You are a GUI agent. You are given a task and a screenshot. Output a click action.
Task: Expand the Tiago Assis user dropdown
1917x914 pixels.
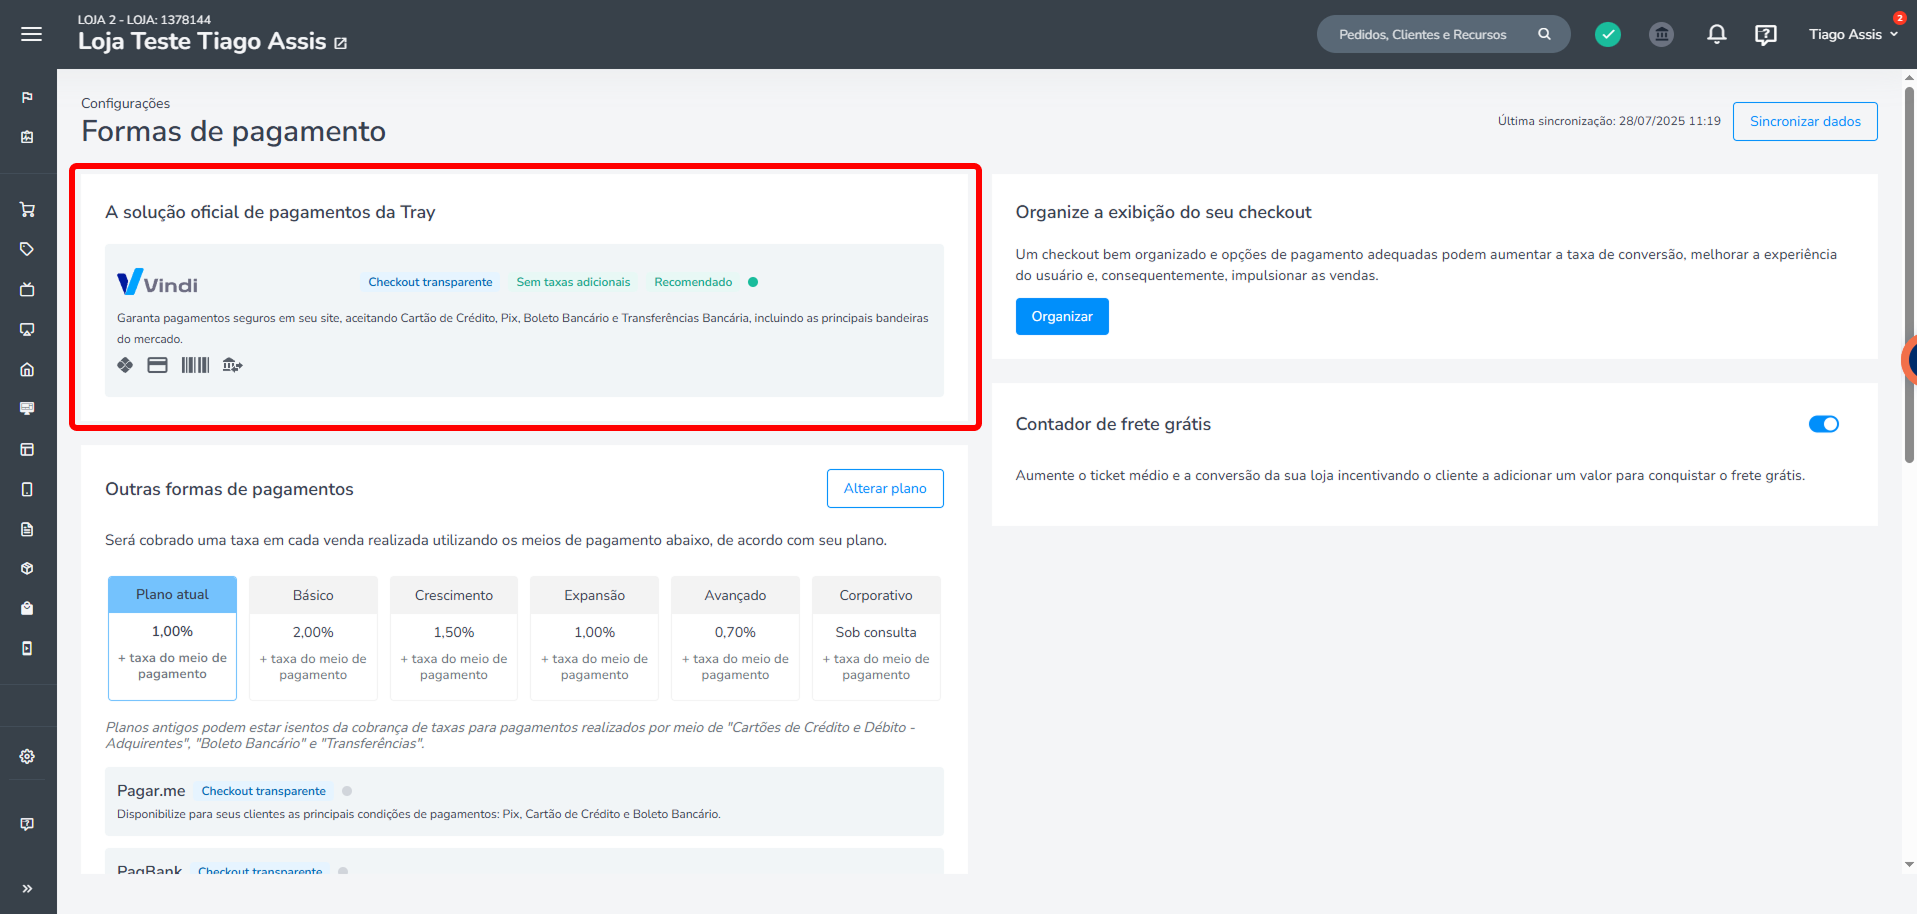coord(1852,34)
